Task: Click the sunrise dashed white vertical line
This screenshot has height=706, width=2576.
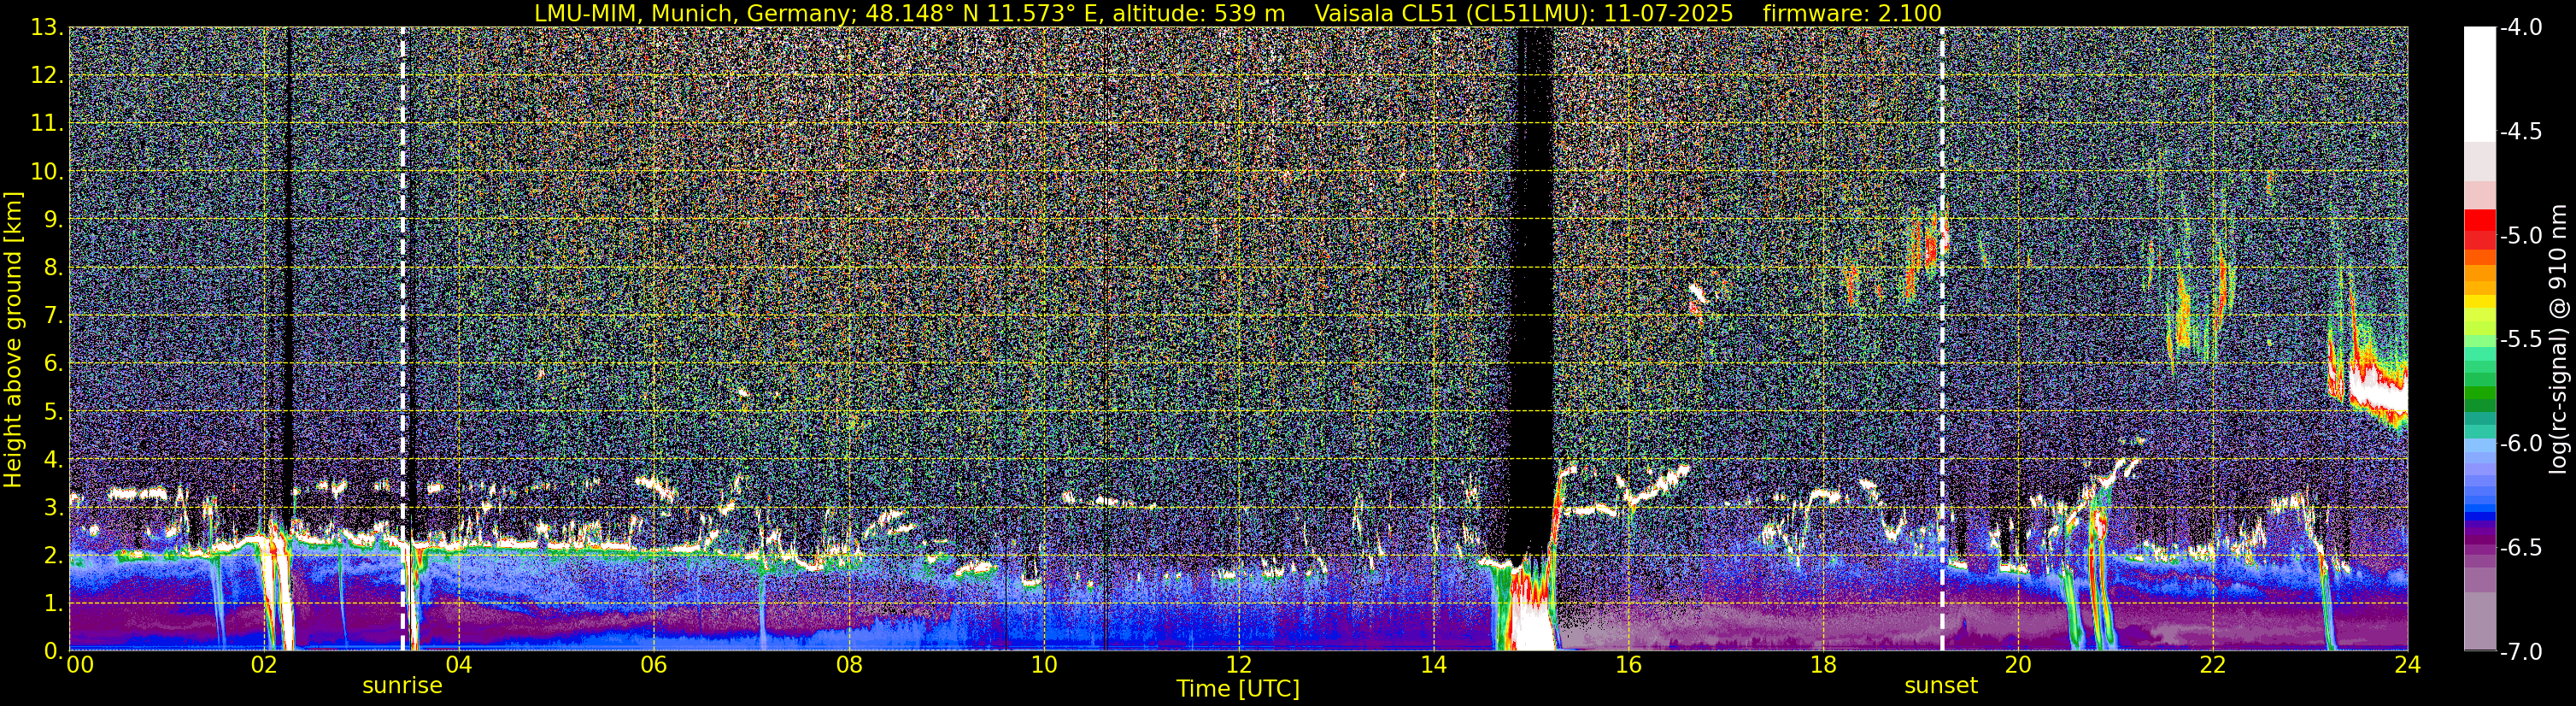Action: coord(403,339)
